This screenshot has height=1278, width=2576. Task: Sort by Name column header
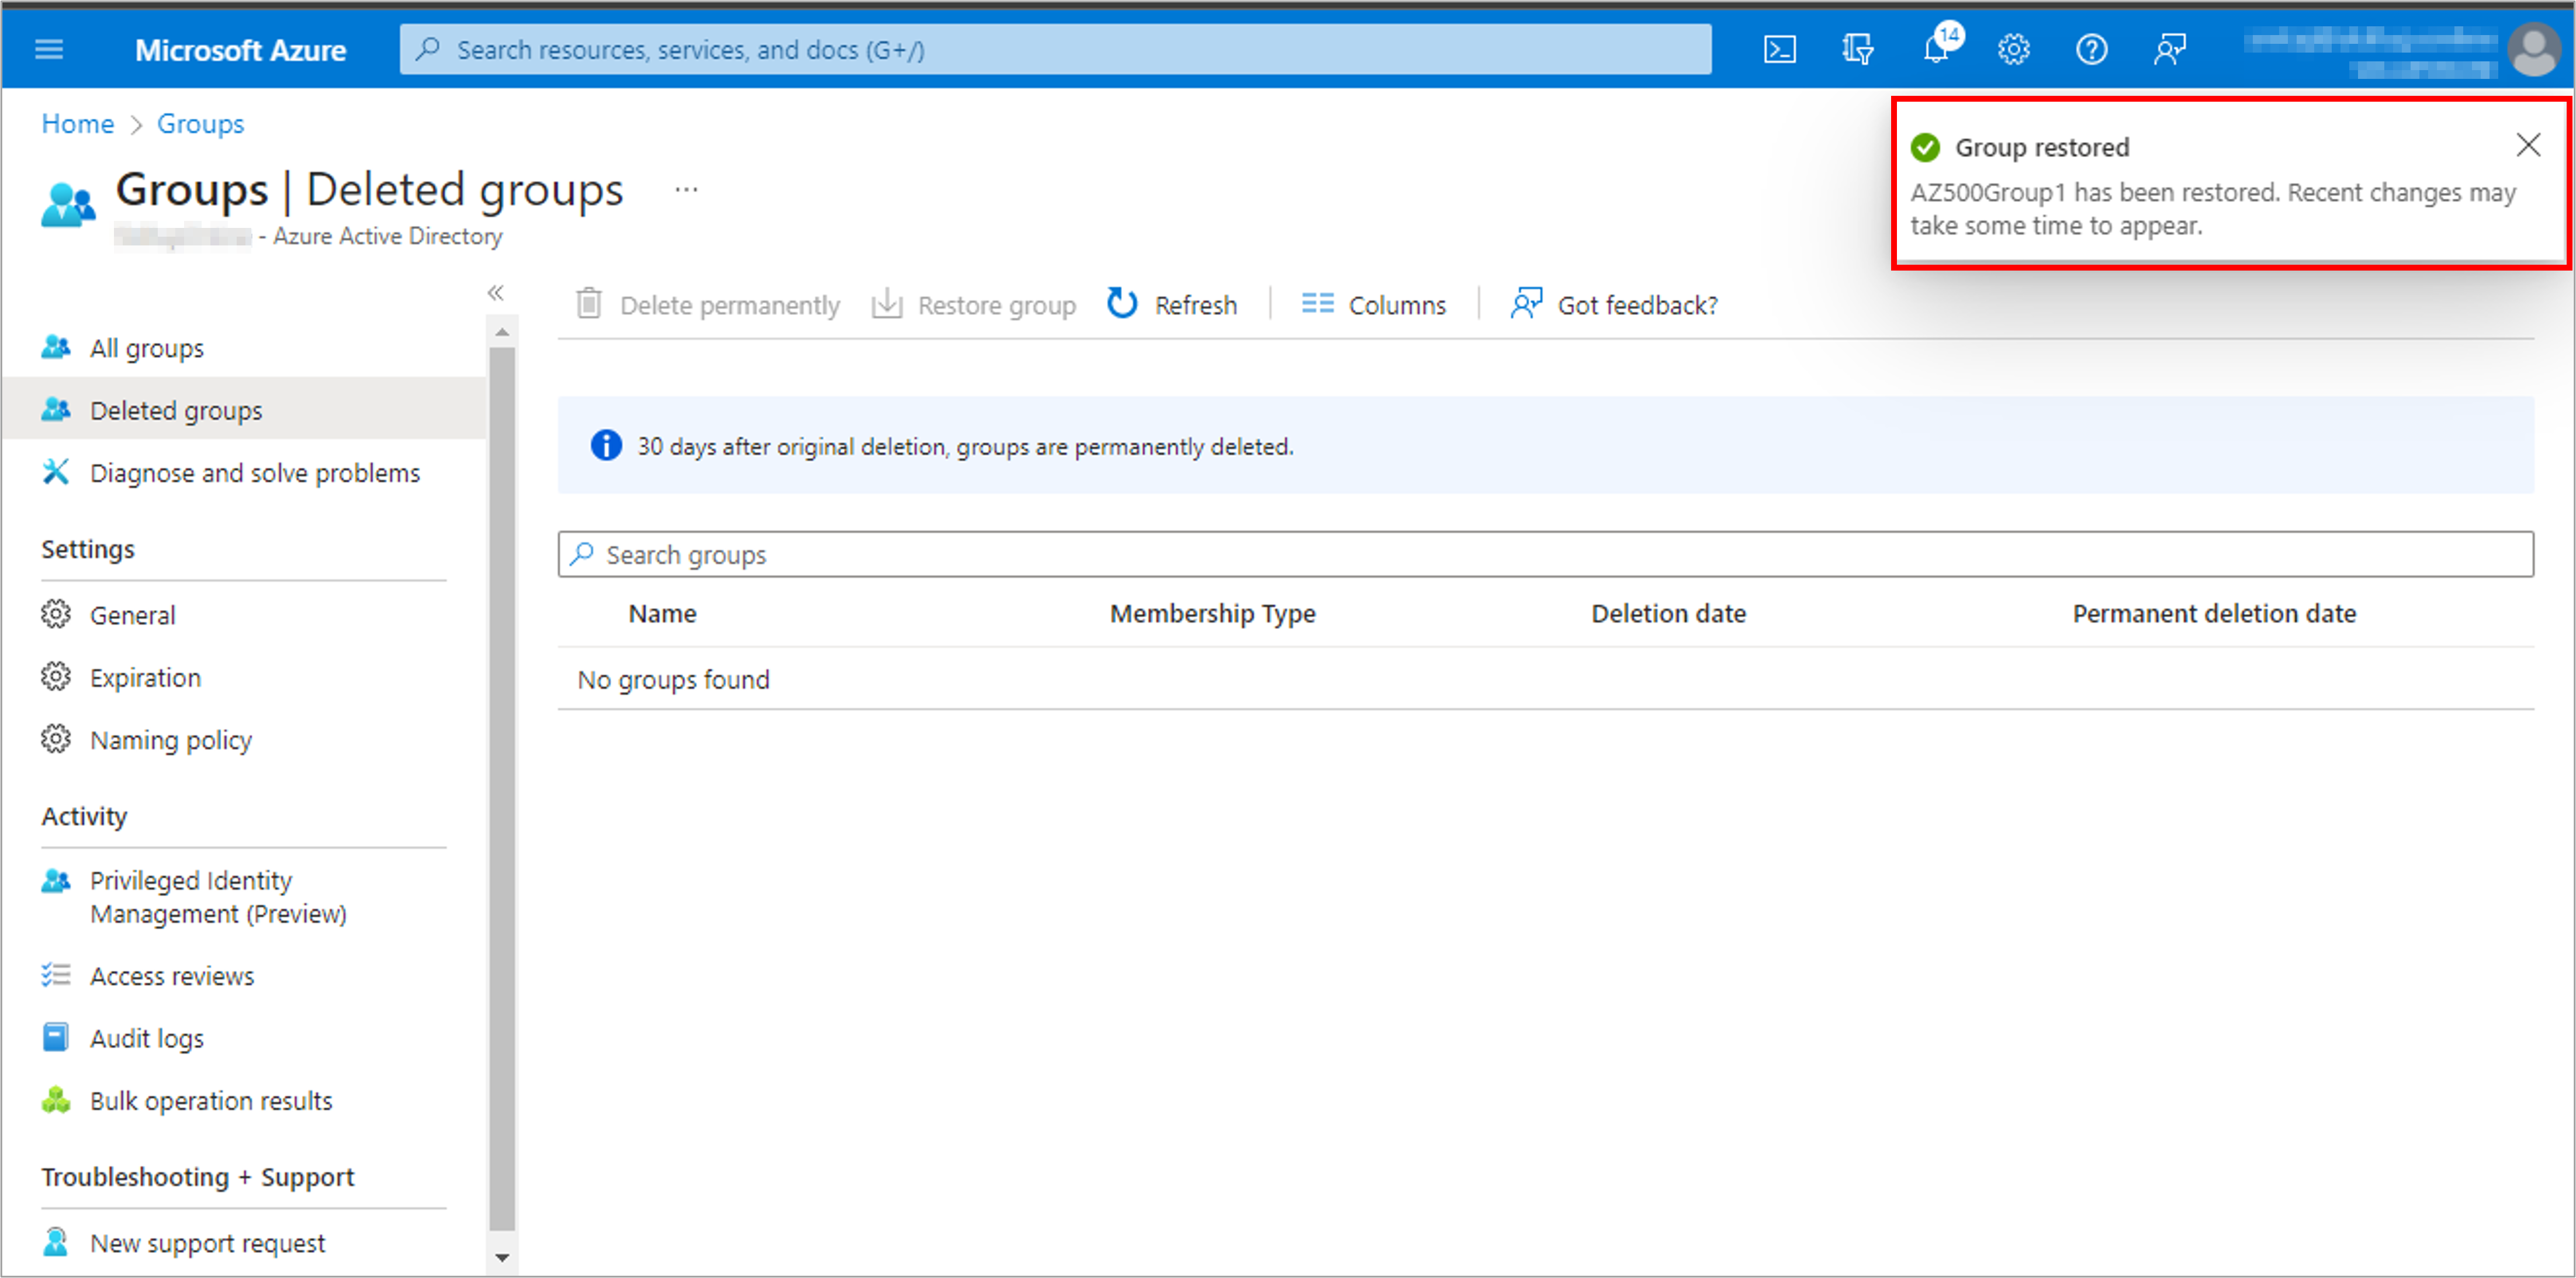pyautogui.click(x=662, y=613)
